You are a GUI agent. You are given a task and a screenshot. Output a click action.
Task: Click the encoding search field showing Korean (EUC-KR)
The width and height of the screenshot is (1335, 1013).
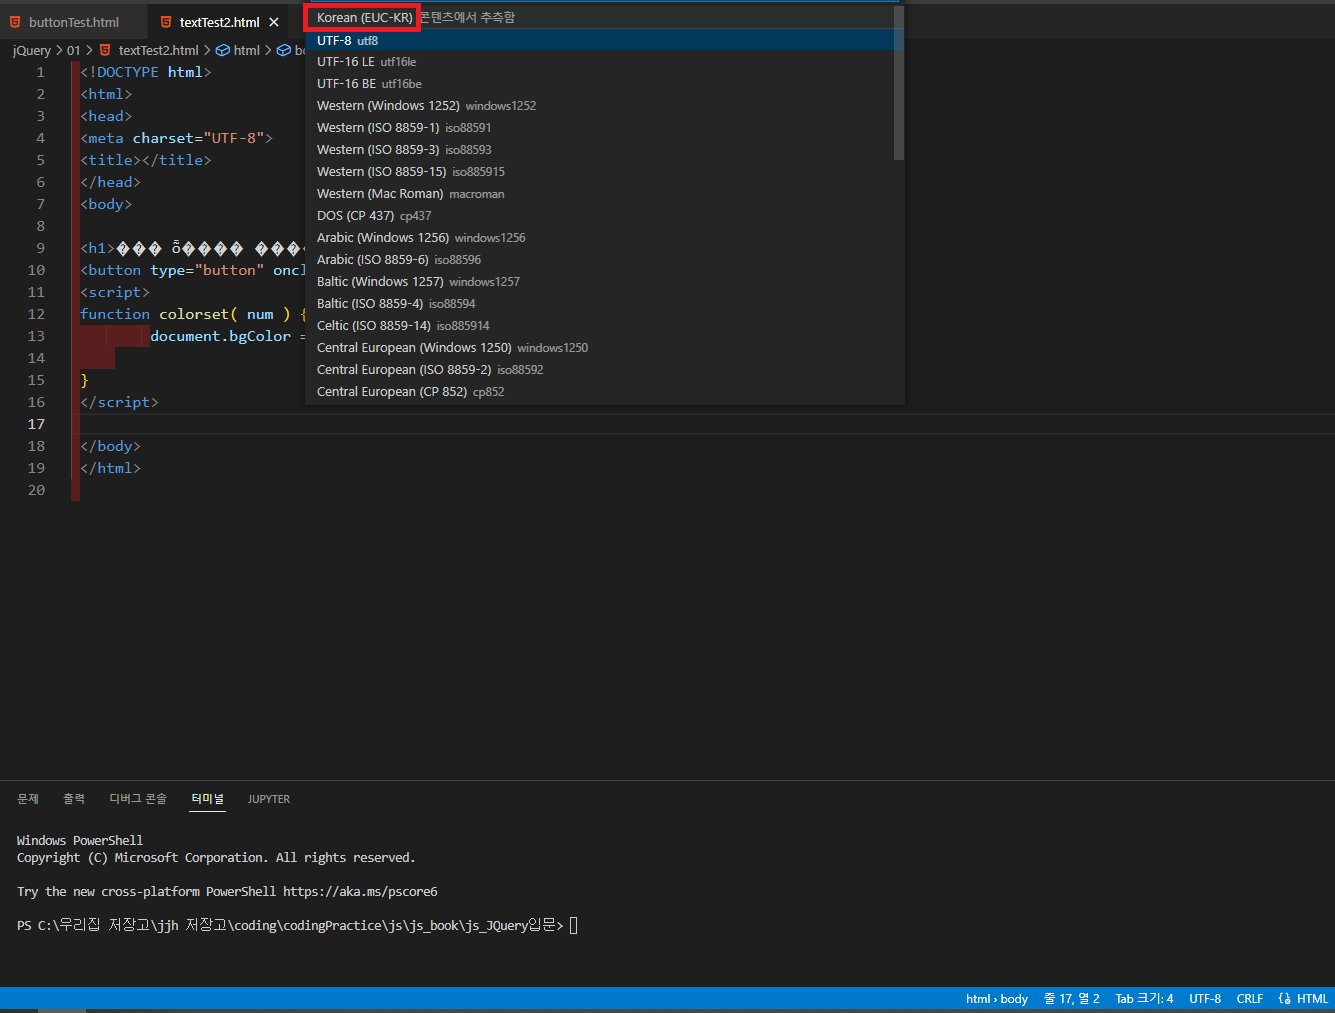[361, 17]
